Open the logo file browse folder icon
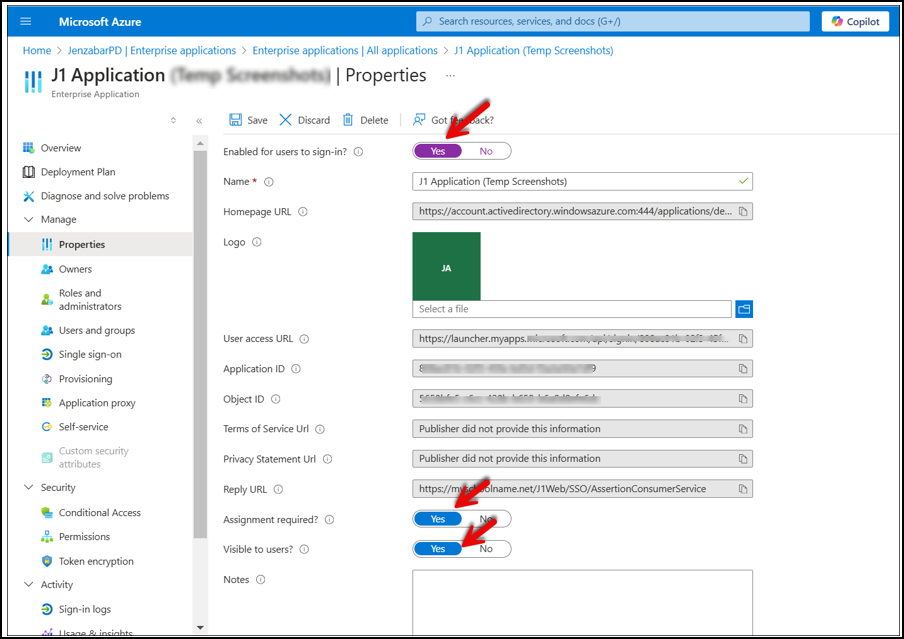904x639 pixels. click(744, 309)
